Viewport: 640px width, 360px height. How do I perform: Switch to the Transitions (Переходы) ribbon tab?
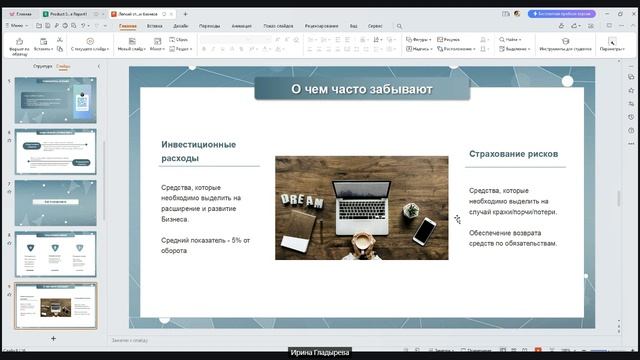(x=209, y=26)
